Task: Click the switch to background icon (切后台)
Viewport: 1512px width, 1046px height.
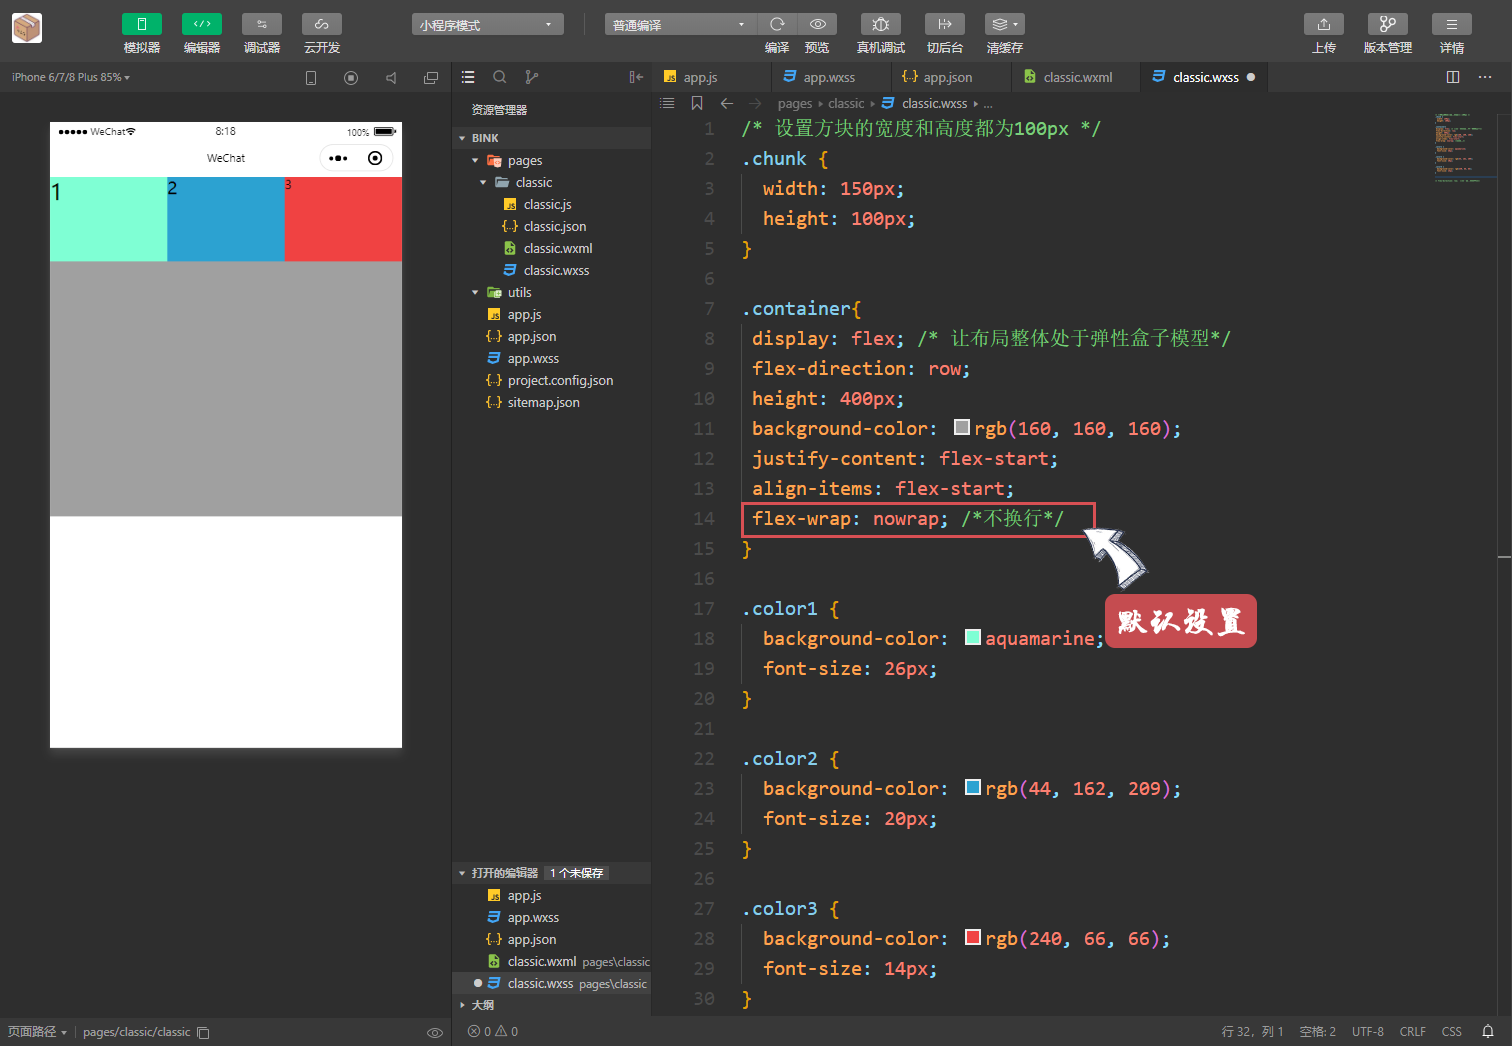Action: (944, 24)
